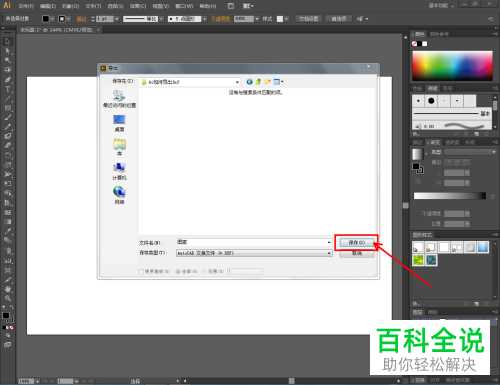
Task: Click the back arrow in the export dialog
Action: [249, 82]
